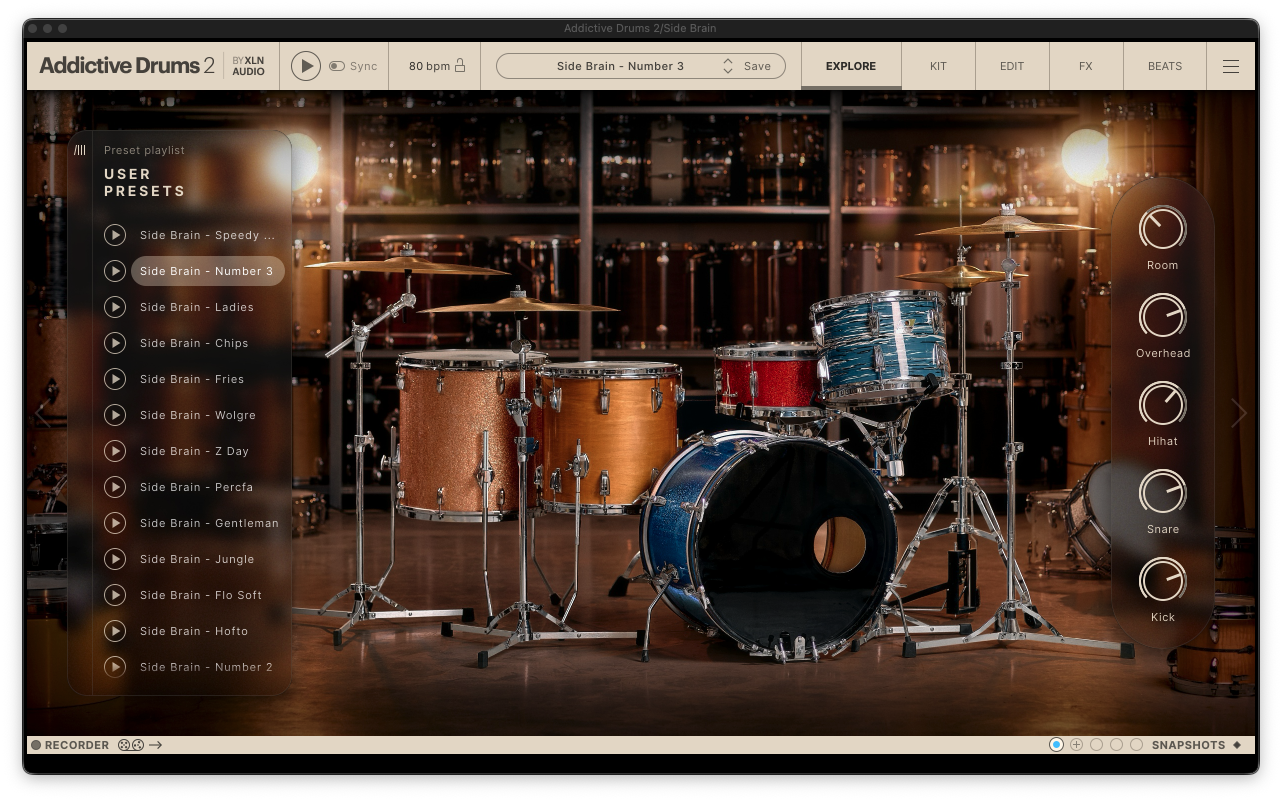
Task: Play the Side Brain - Number 2 preview
Action: pos(115,667)
